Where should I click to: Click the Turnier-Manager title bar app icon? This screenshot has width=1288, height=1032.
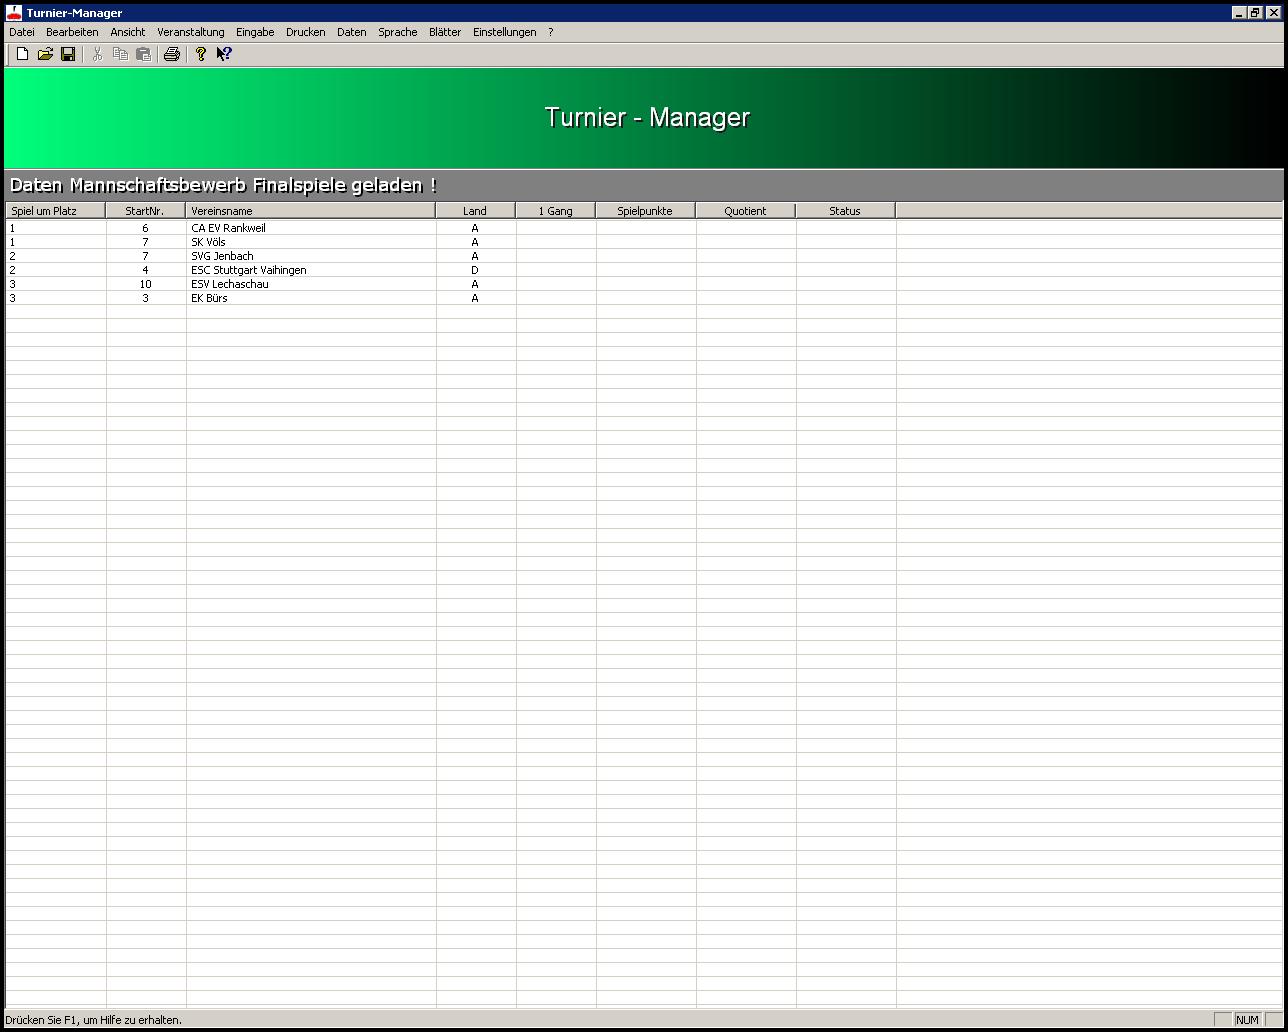click(14, 12)
